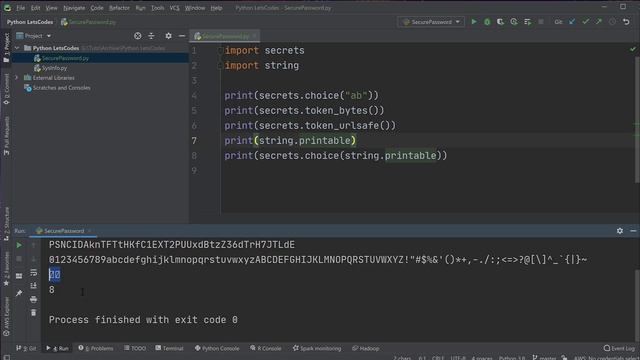Image resolution: width=640 pixels, height=360 pixels.
Task: Open the Git tool window button
Action: point(27,348)
